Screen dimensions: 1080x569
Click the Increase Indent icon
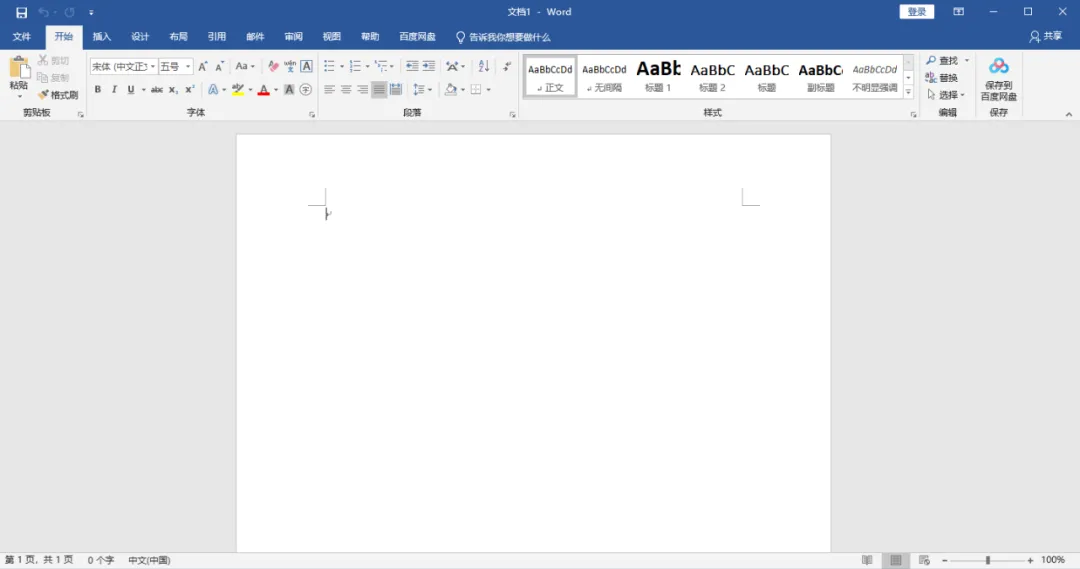[428, 66]
